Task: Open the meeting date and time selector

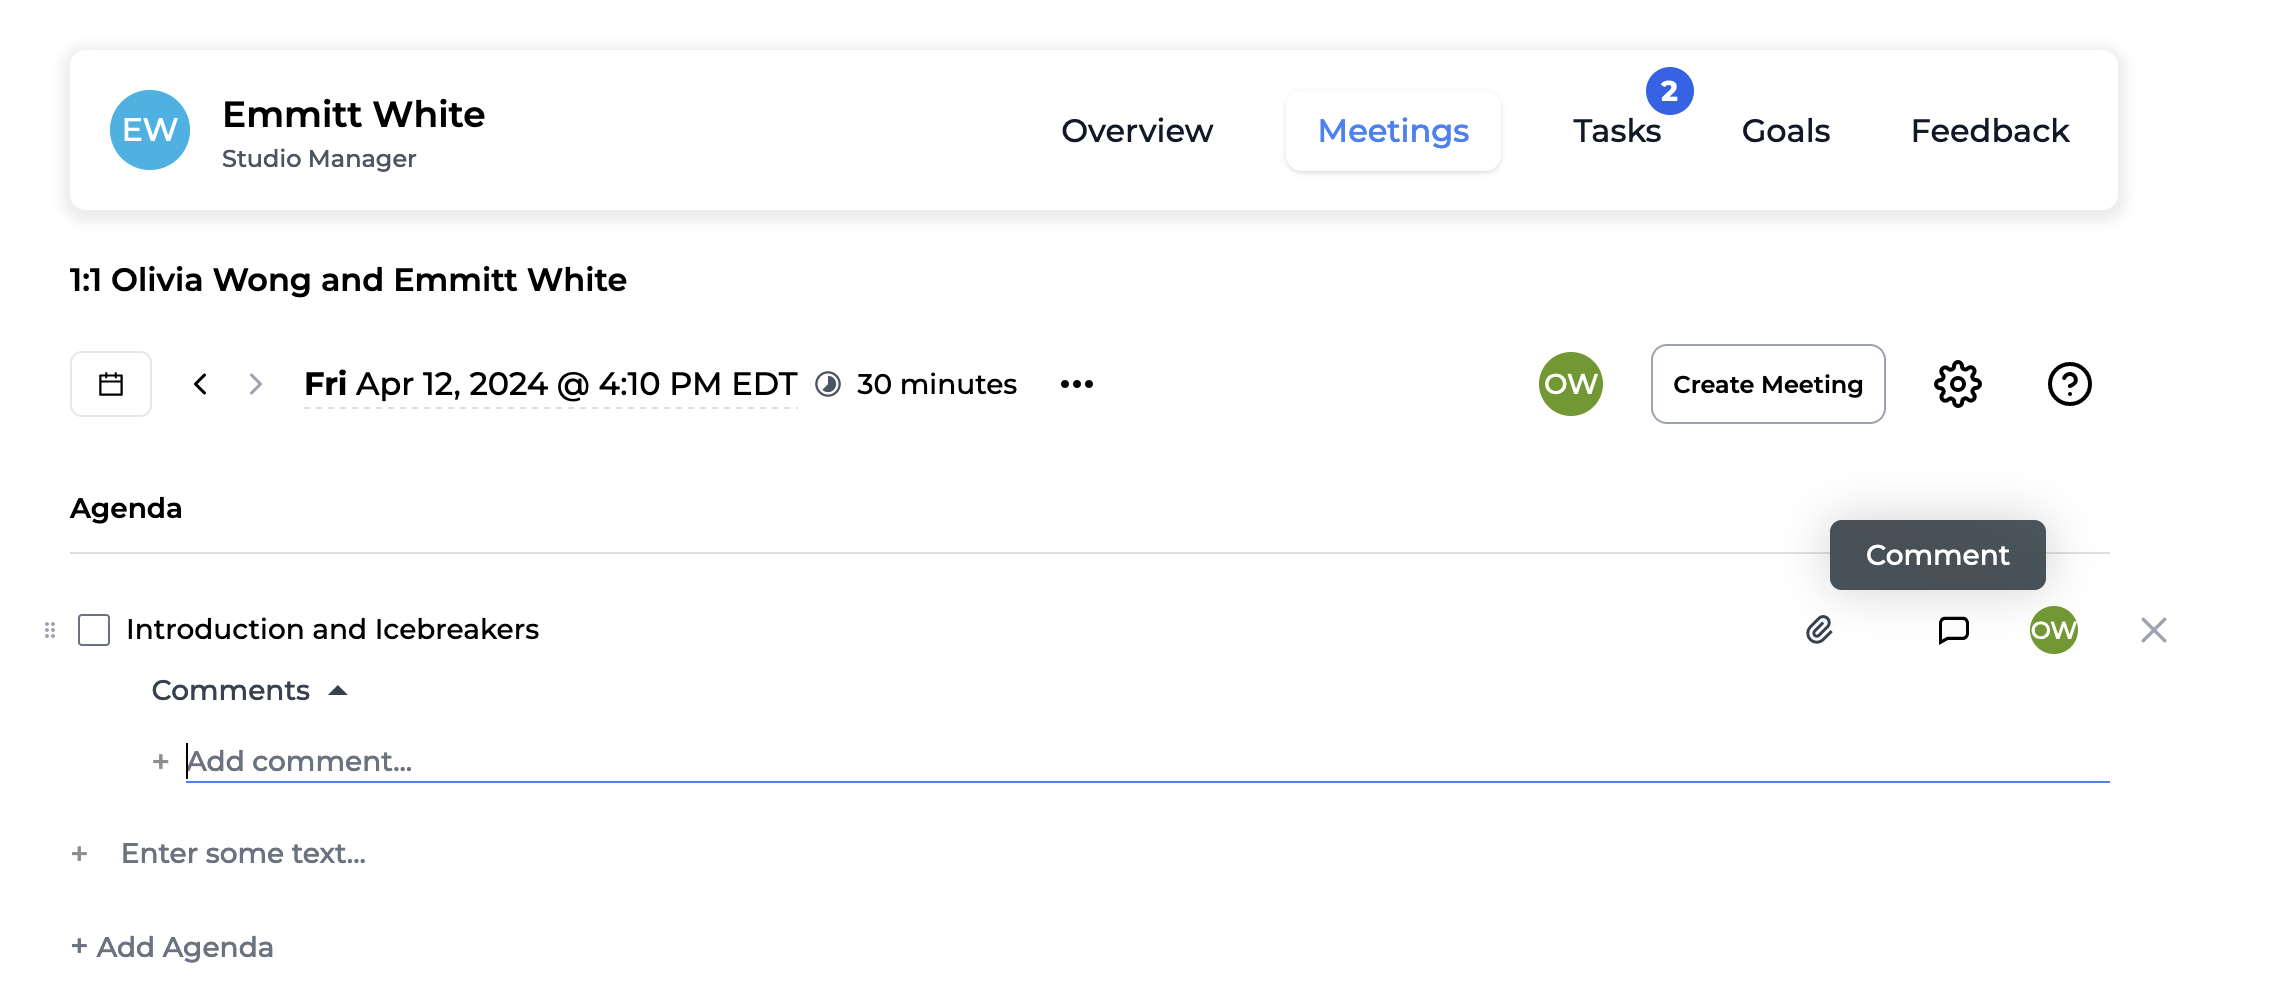Action: coord(550,385)
